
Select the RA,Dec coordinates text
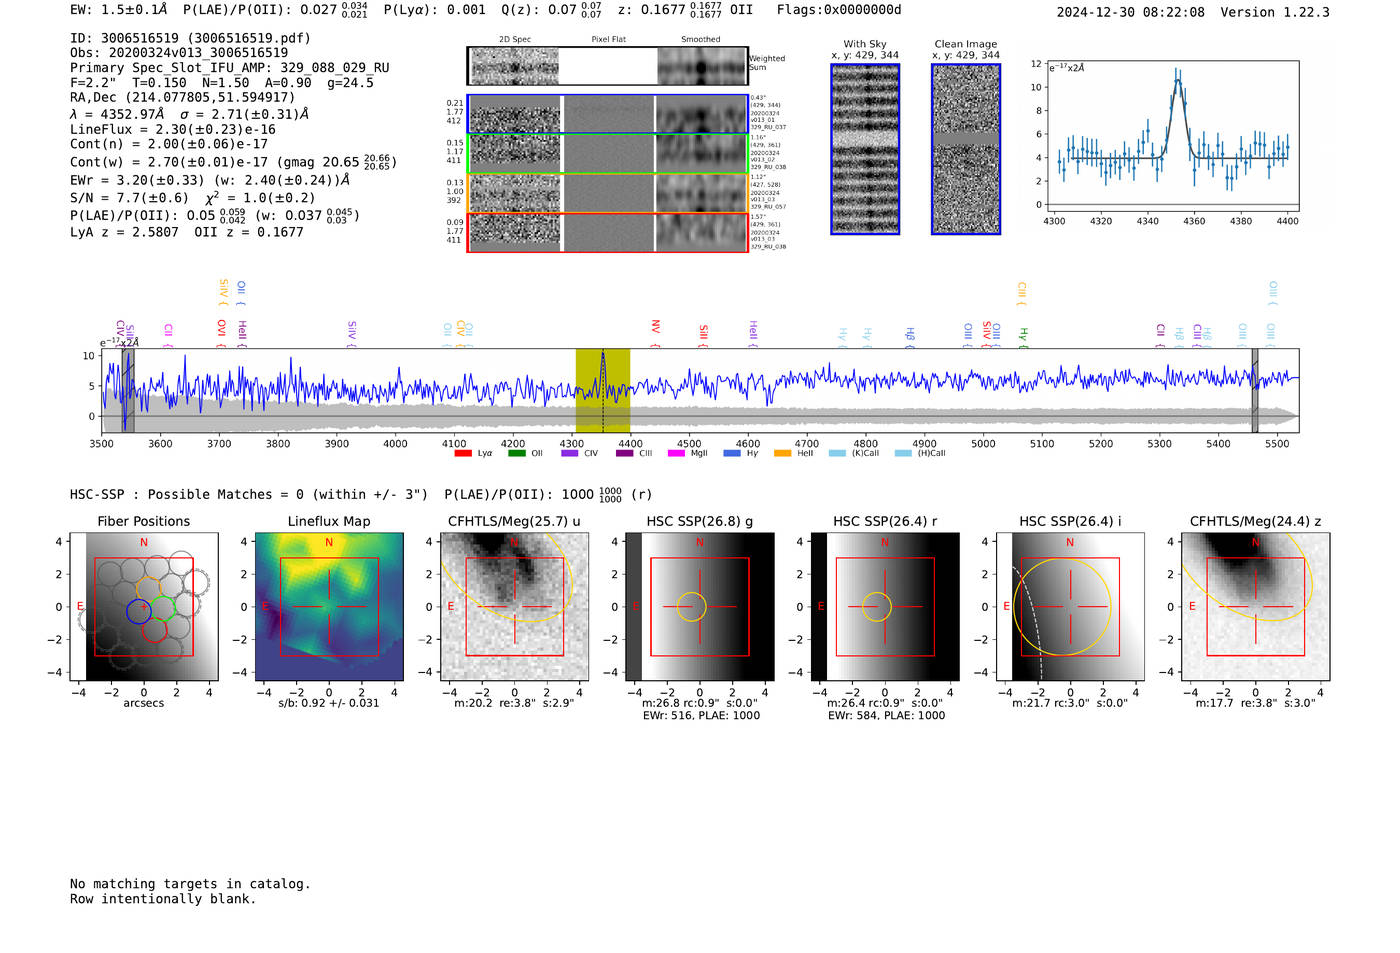coord(182,97)
